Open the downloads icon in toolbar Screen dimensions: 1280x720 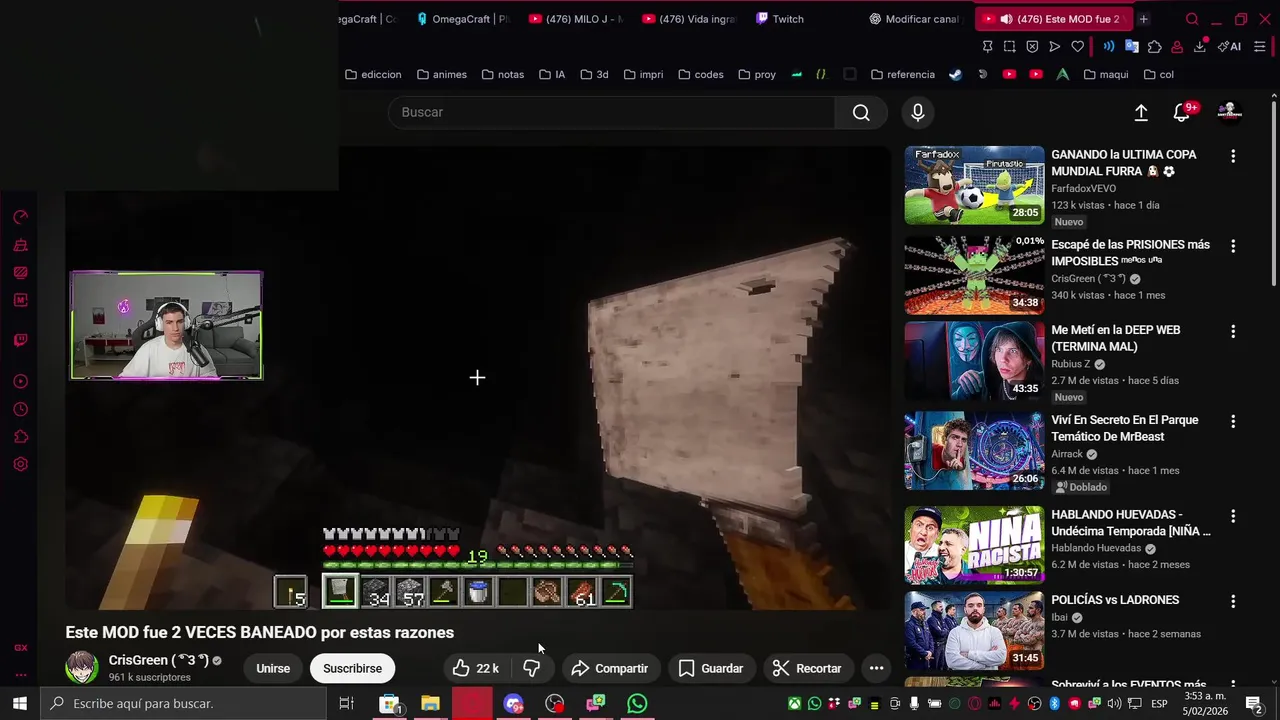[x=1199, y=46]
